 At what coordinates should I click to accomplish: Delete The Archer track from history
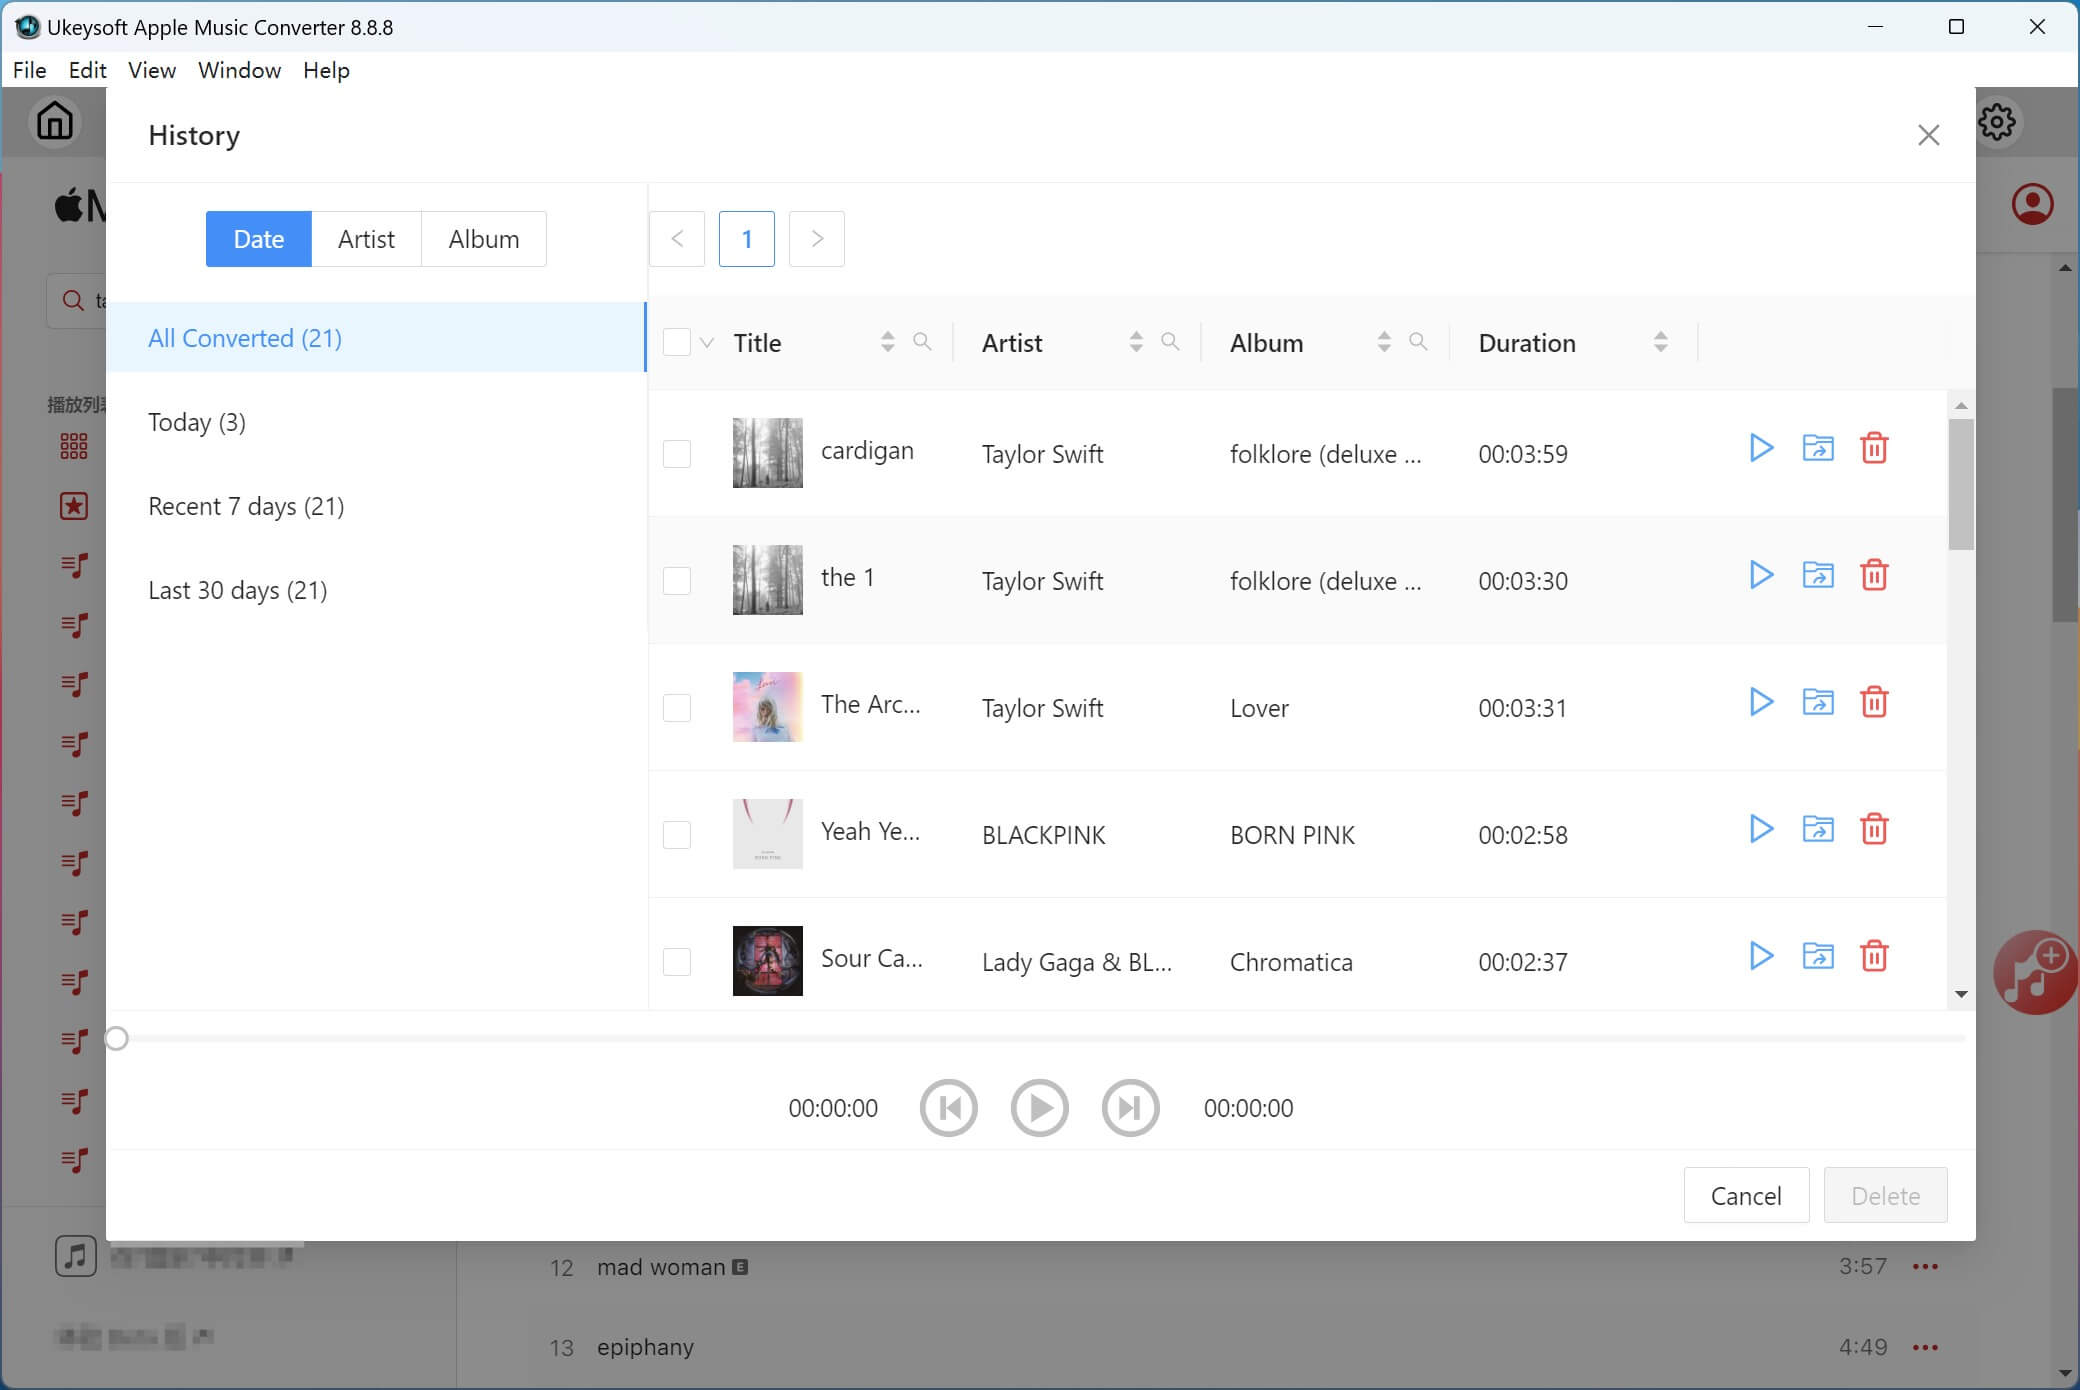[x=1874, y=702]
